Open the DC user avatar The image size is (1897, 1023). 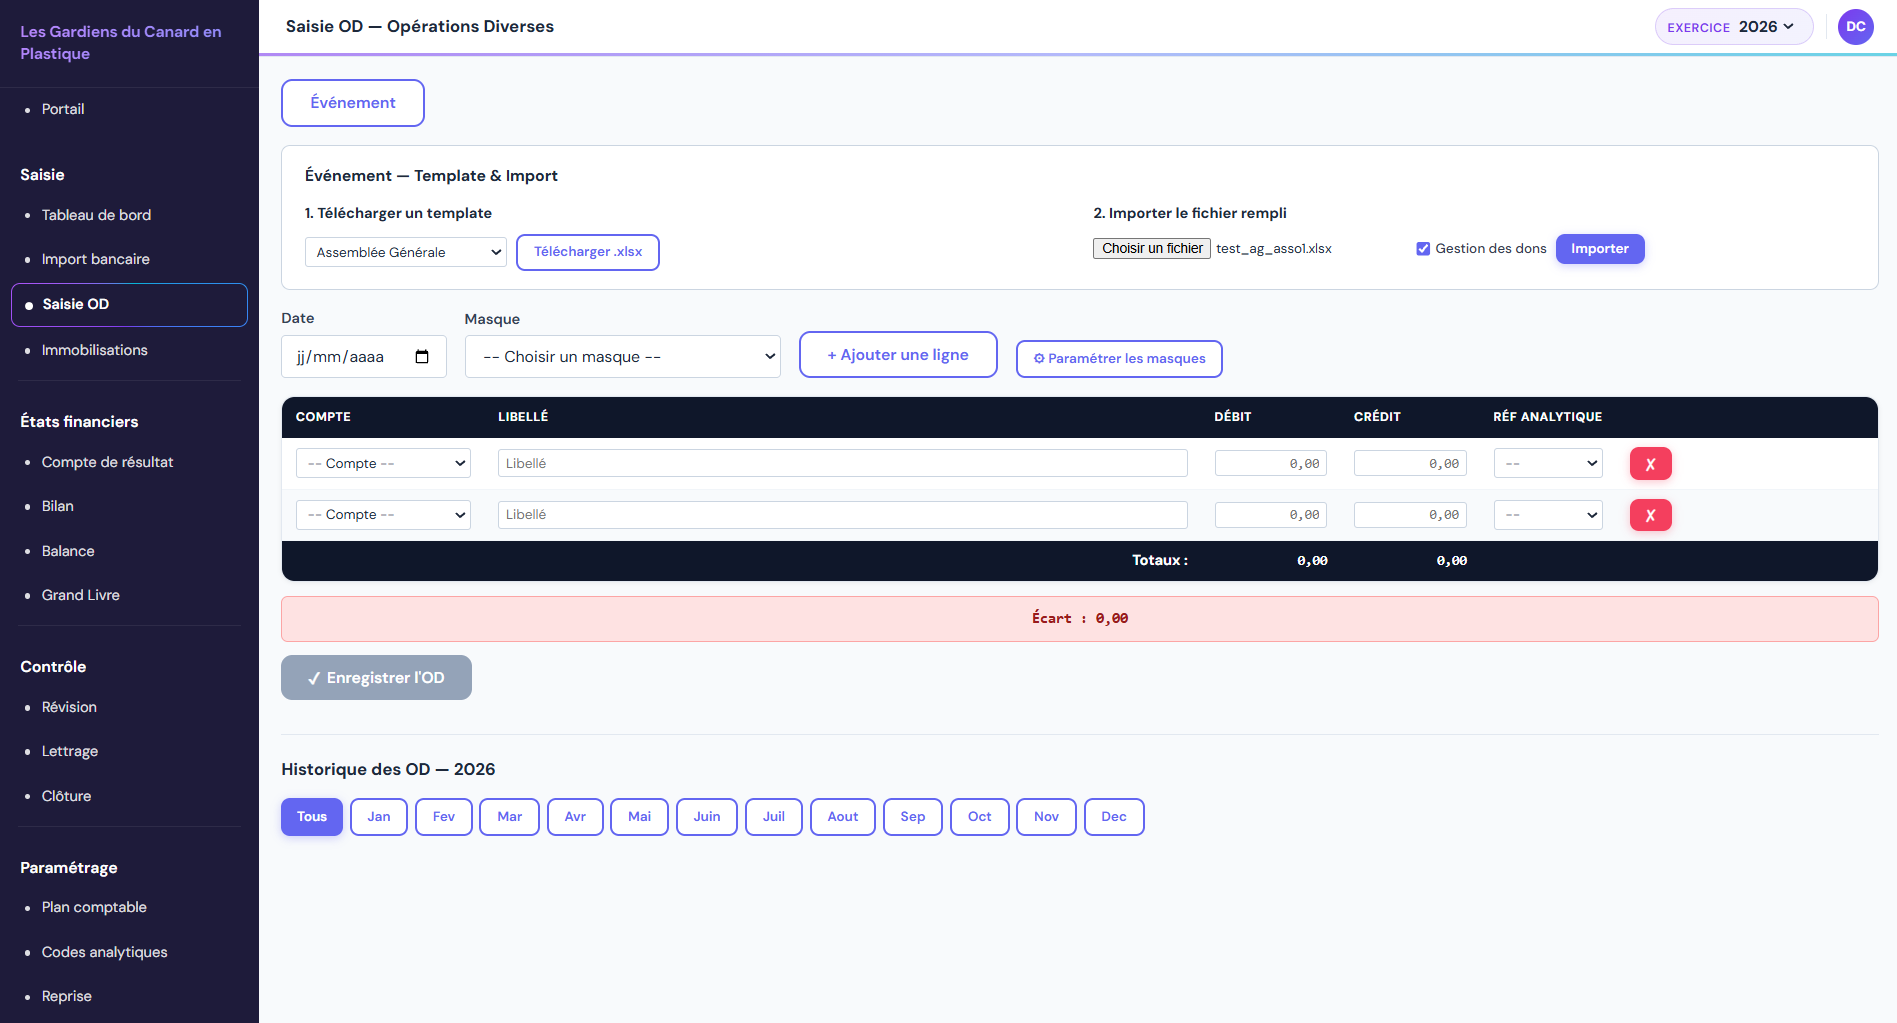[x=1855, y=26]
